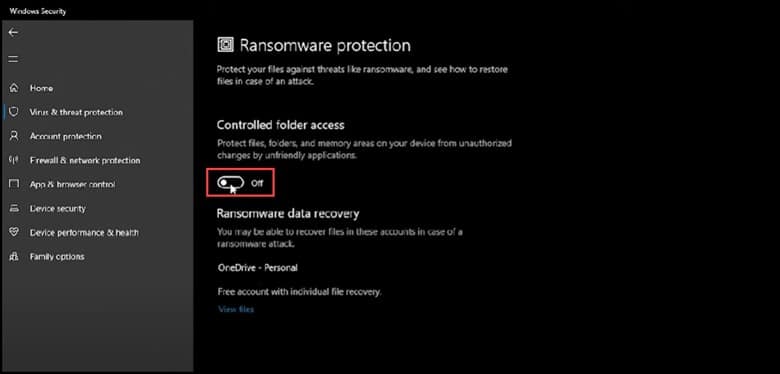Click the Home house icon

coord(14,88)
